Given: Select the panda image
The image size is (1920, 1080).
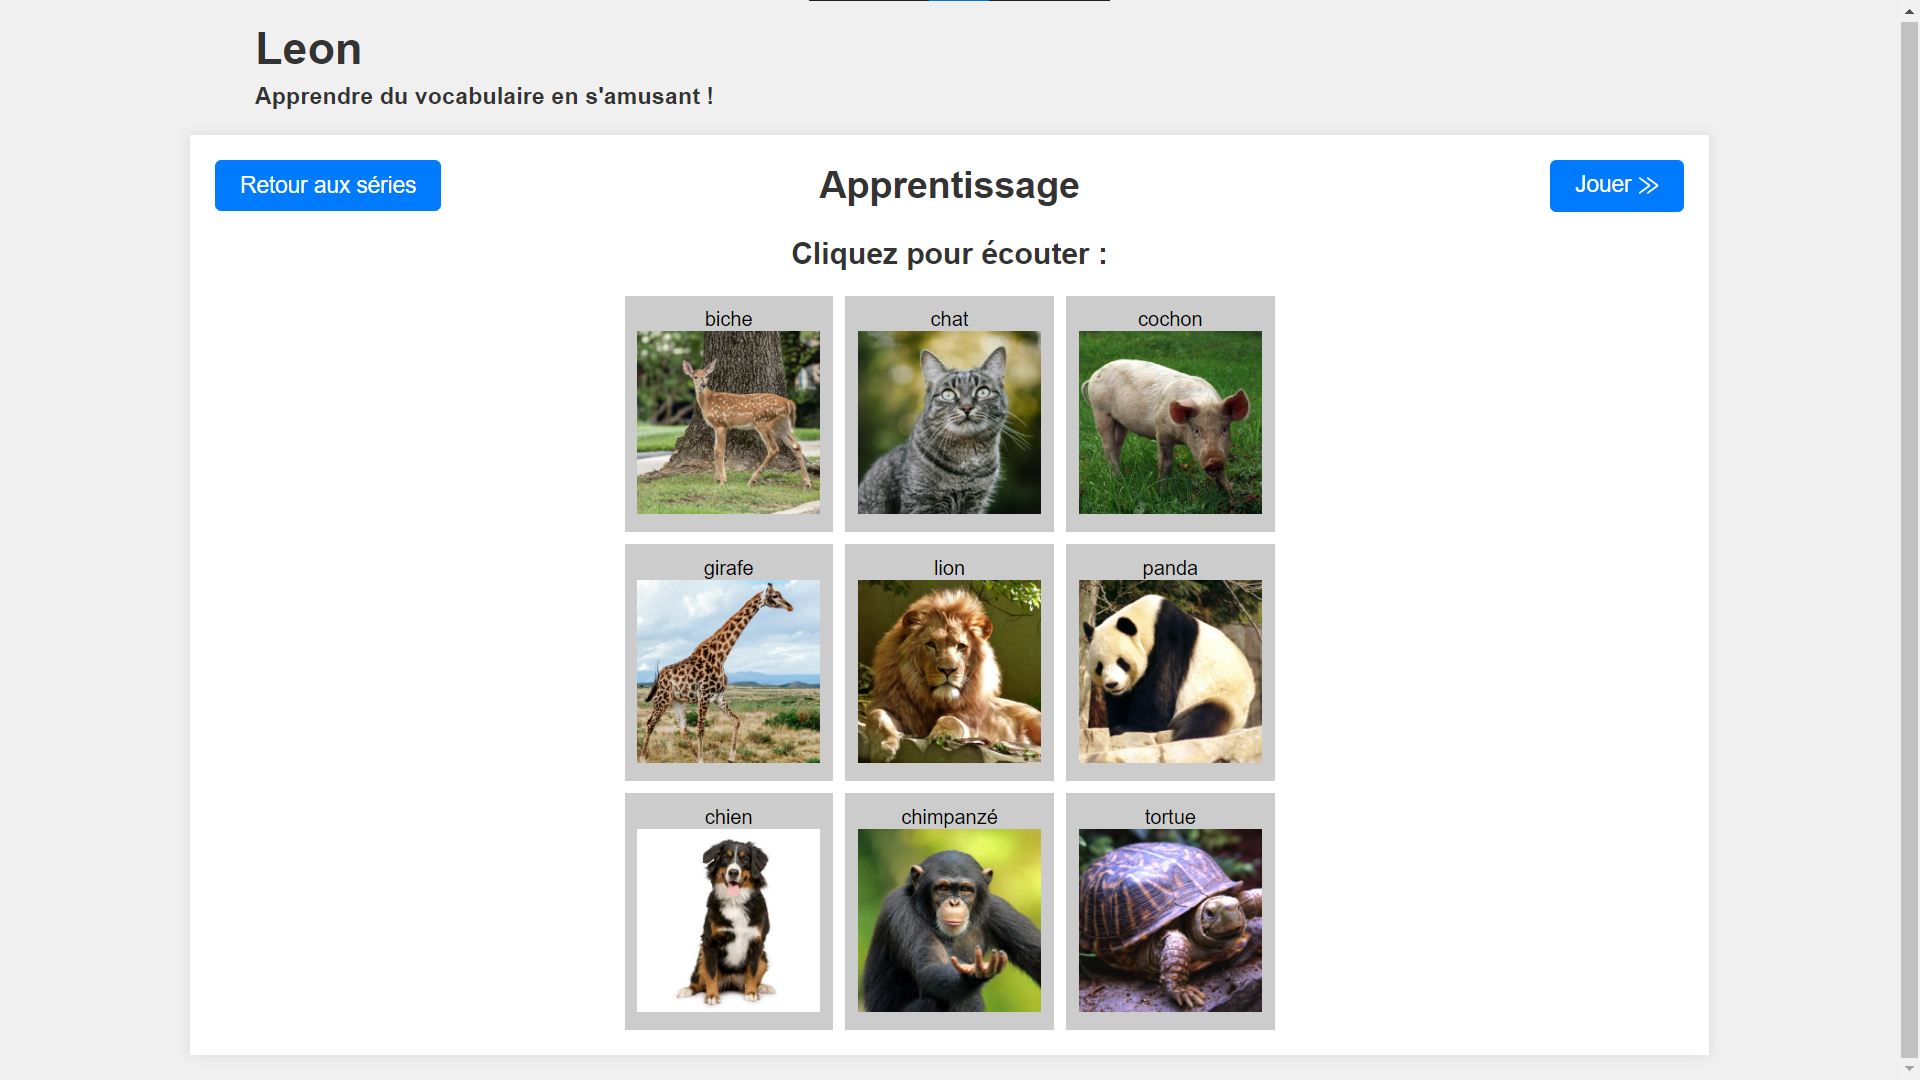Looking at the screenshot, I should click(1170, 671).
